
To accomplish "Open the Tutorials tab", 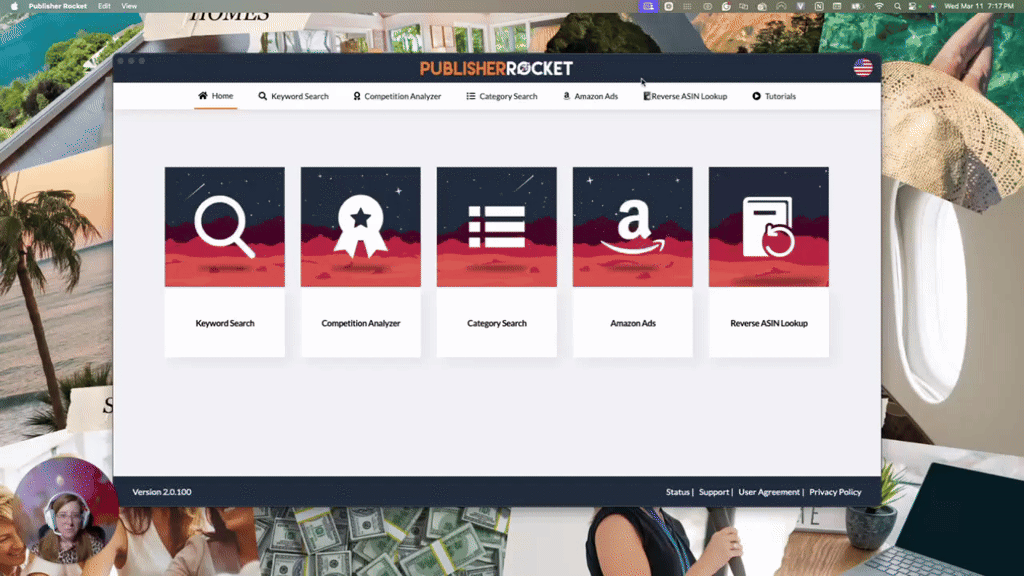I will pos(774,96).
